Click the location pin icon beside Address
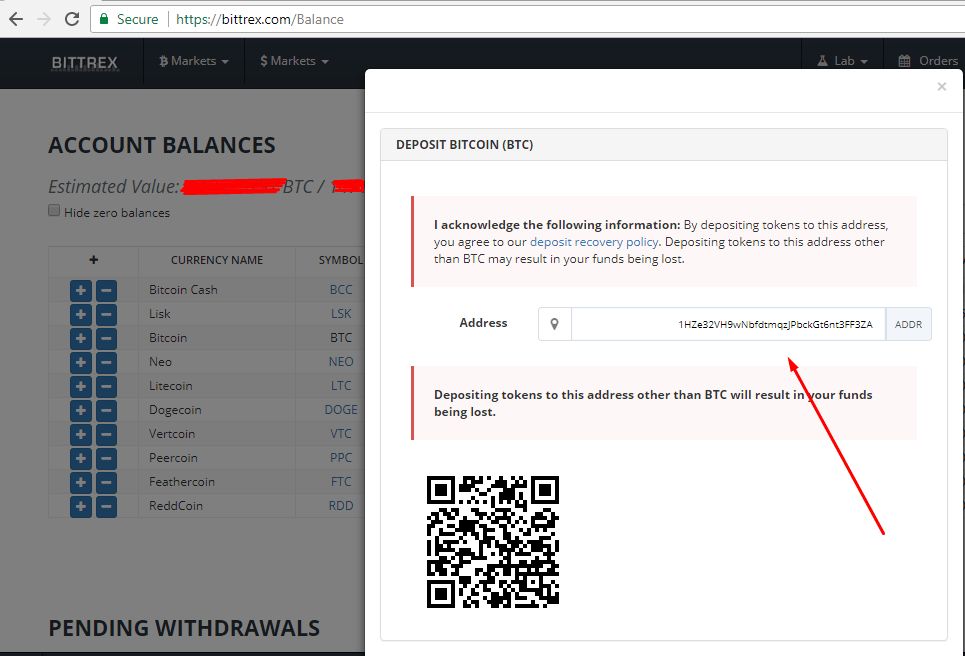 point(555,324)
